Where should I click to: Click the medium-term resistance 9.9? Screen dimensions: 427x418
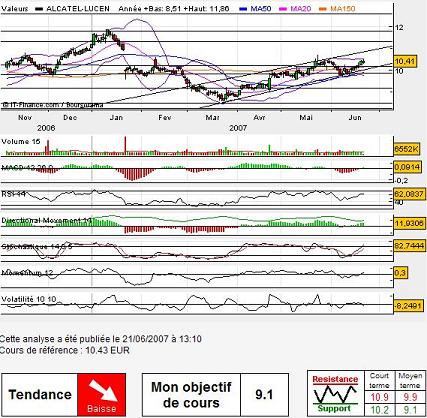click(x=410, y=397)
